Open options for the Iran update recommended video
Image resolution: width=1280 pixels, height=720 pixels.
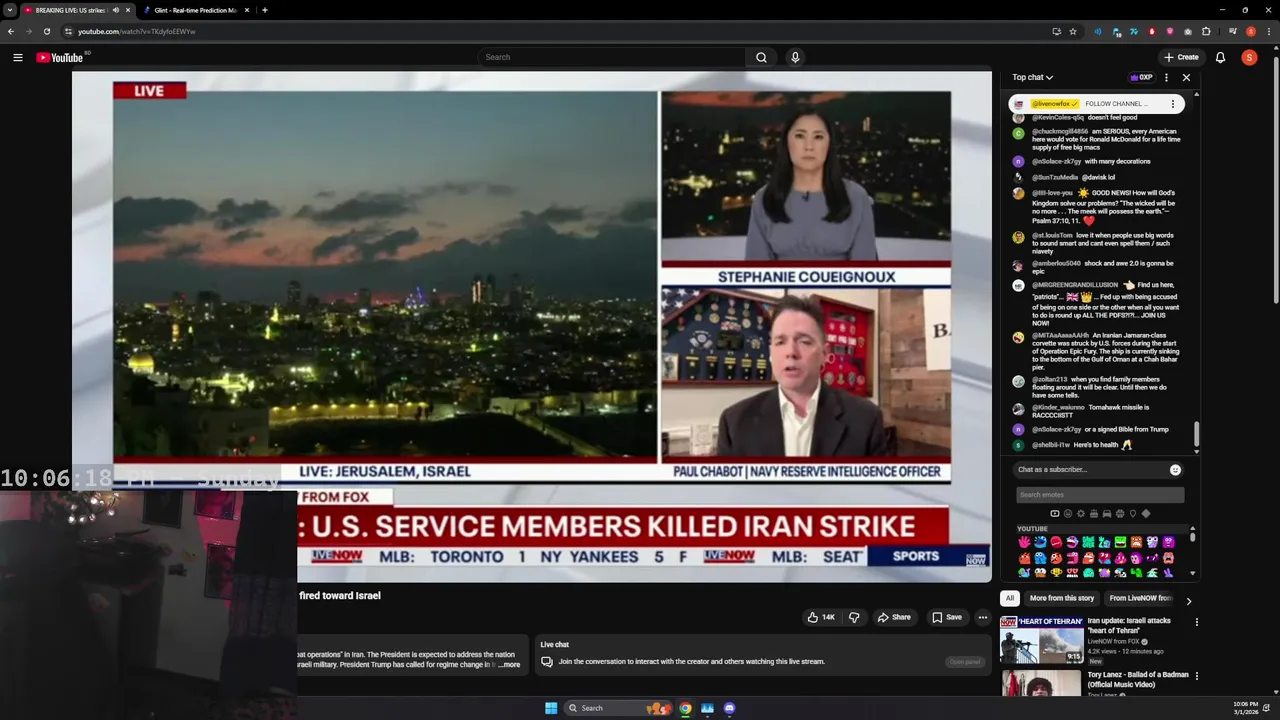[x=1196, y=621]
